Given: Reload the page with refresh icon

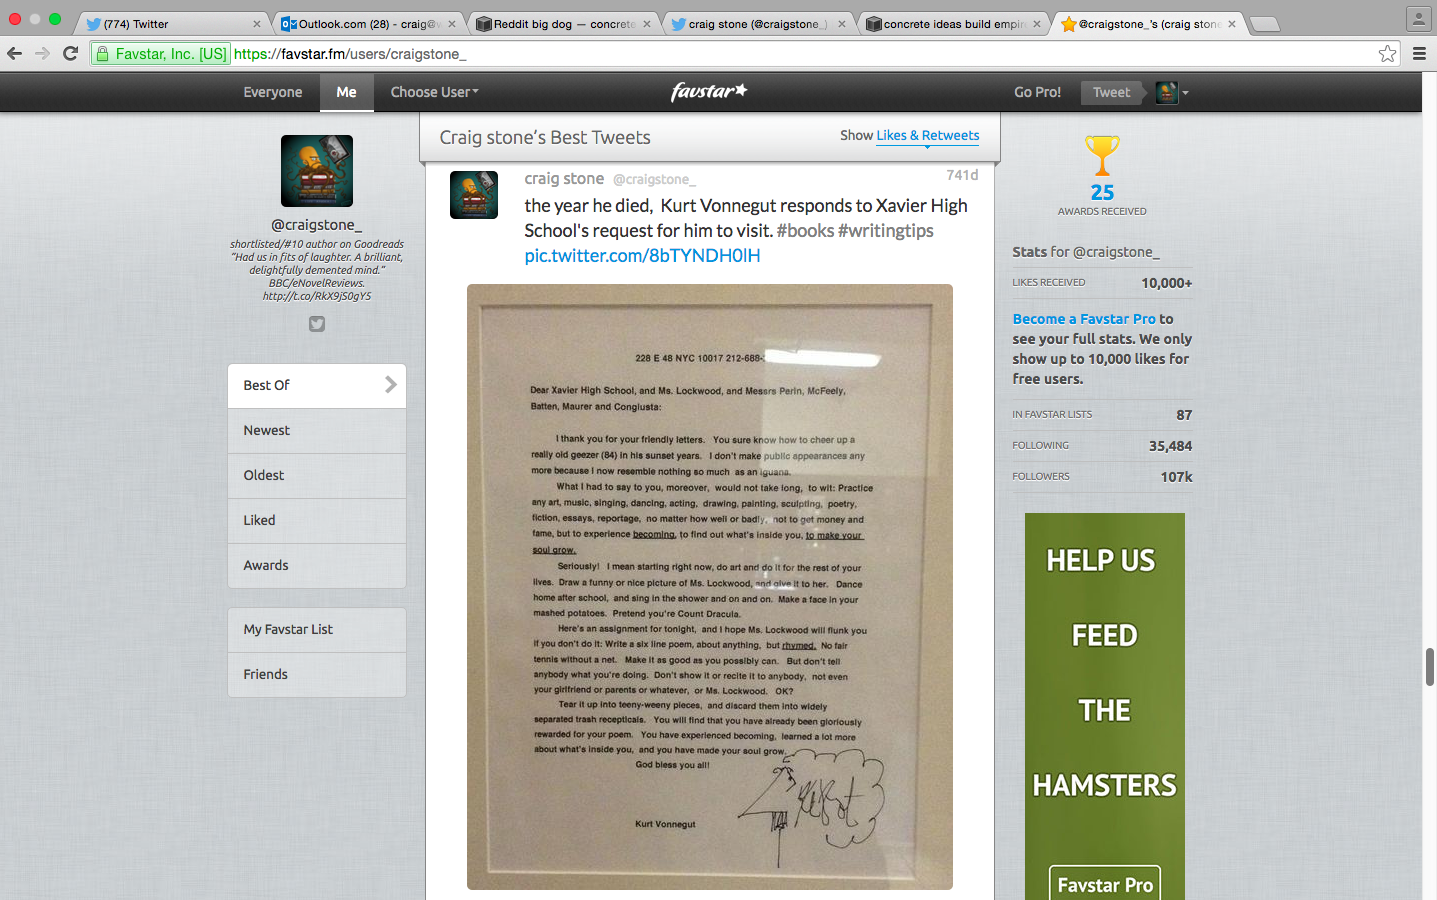Looking at the screenshot, I should click(x=70, y=53).
